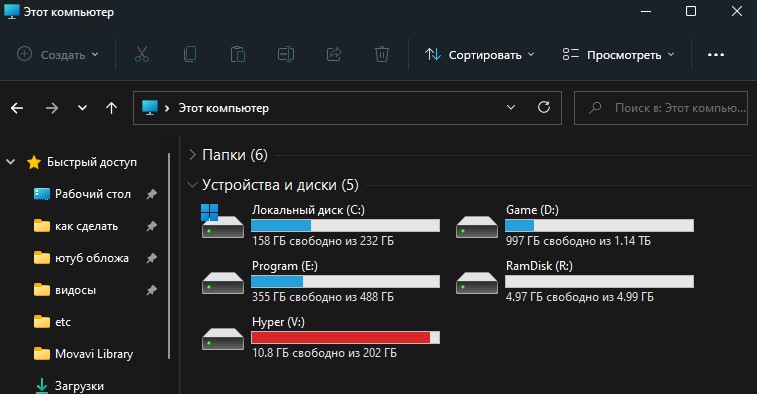
Task: Click the RamDisk (R:) drive name
Action: coord(539,266)
